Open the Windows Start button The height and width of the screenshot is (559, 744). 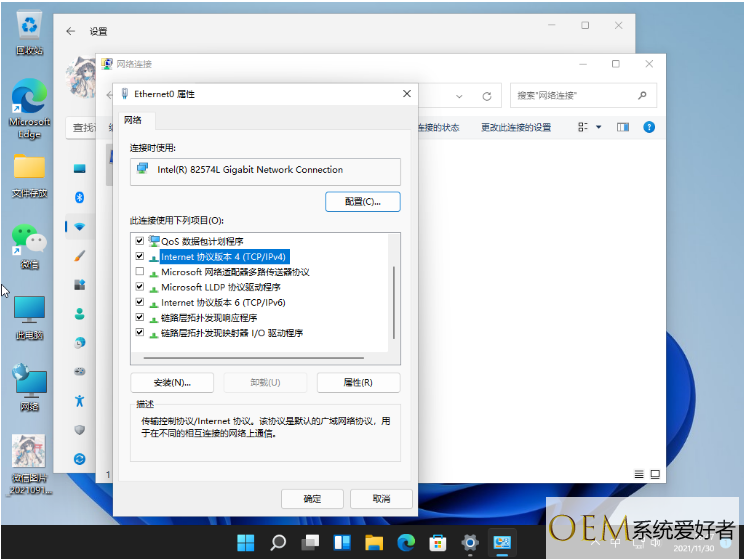[245, 543]
